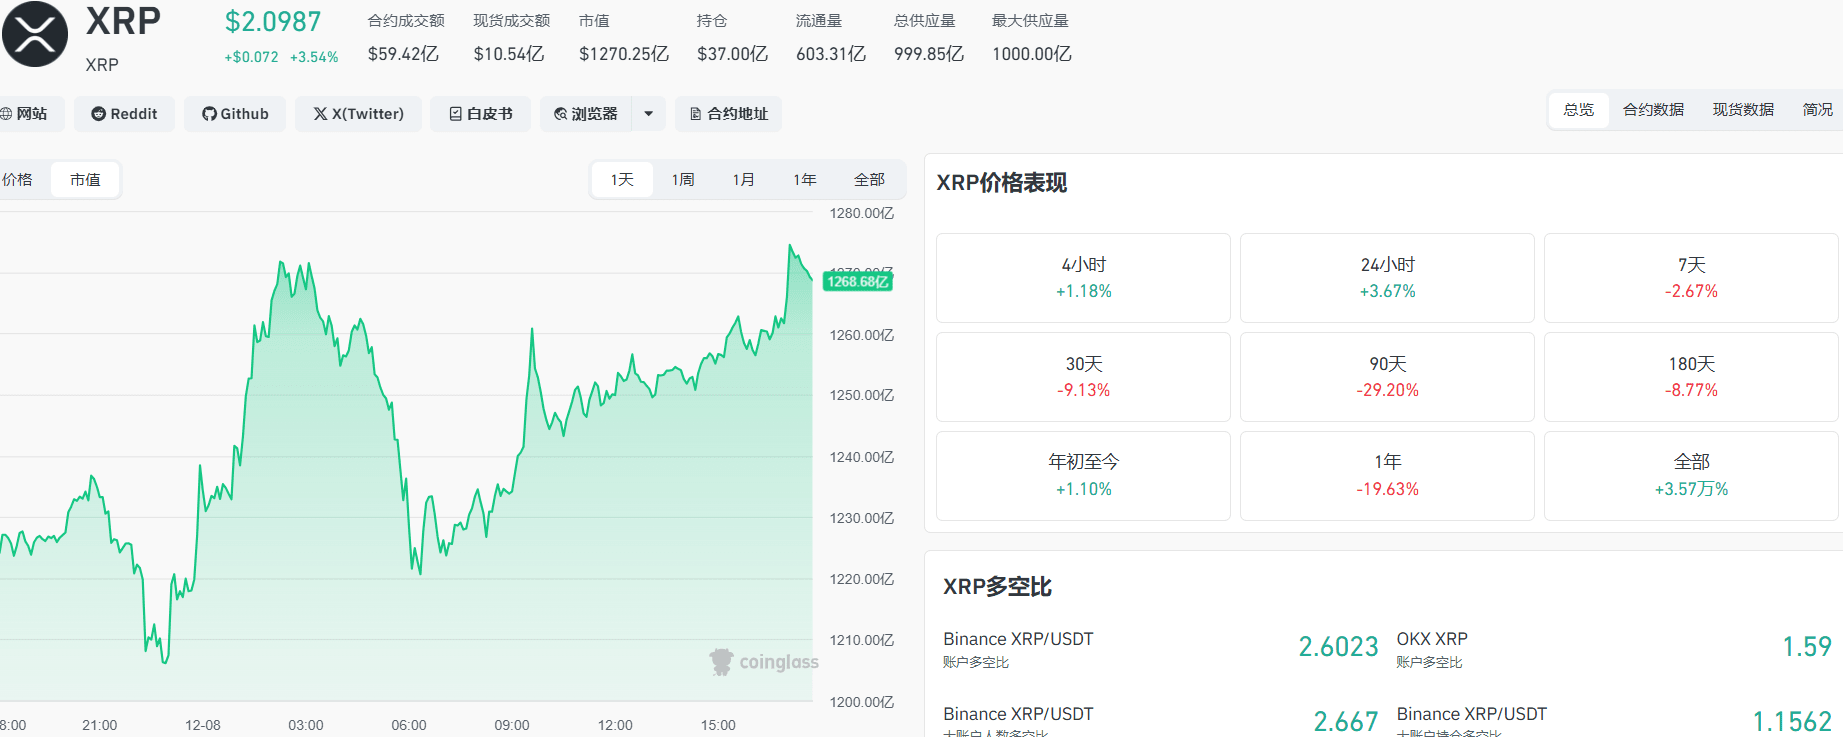Click the 4小时 +1.18% performance card
This screenshot has height=737, width=1843.
click(x=1083, y=278)
